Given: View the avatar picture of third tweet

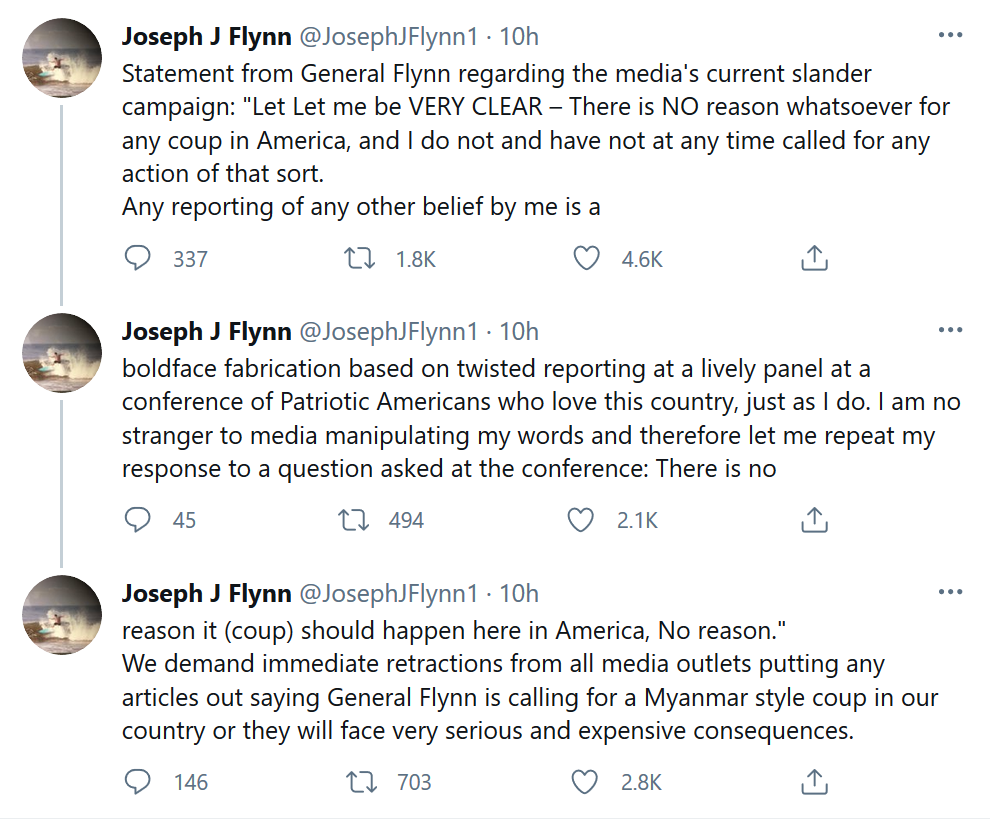Looking at the screenshot, I should click(62, 615).
